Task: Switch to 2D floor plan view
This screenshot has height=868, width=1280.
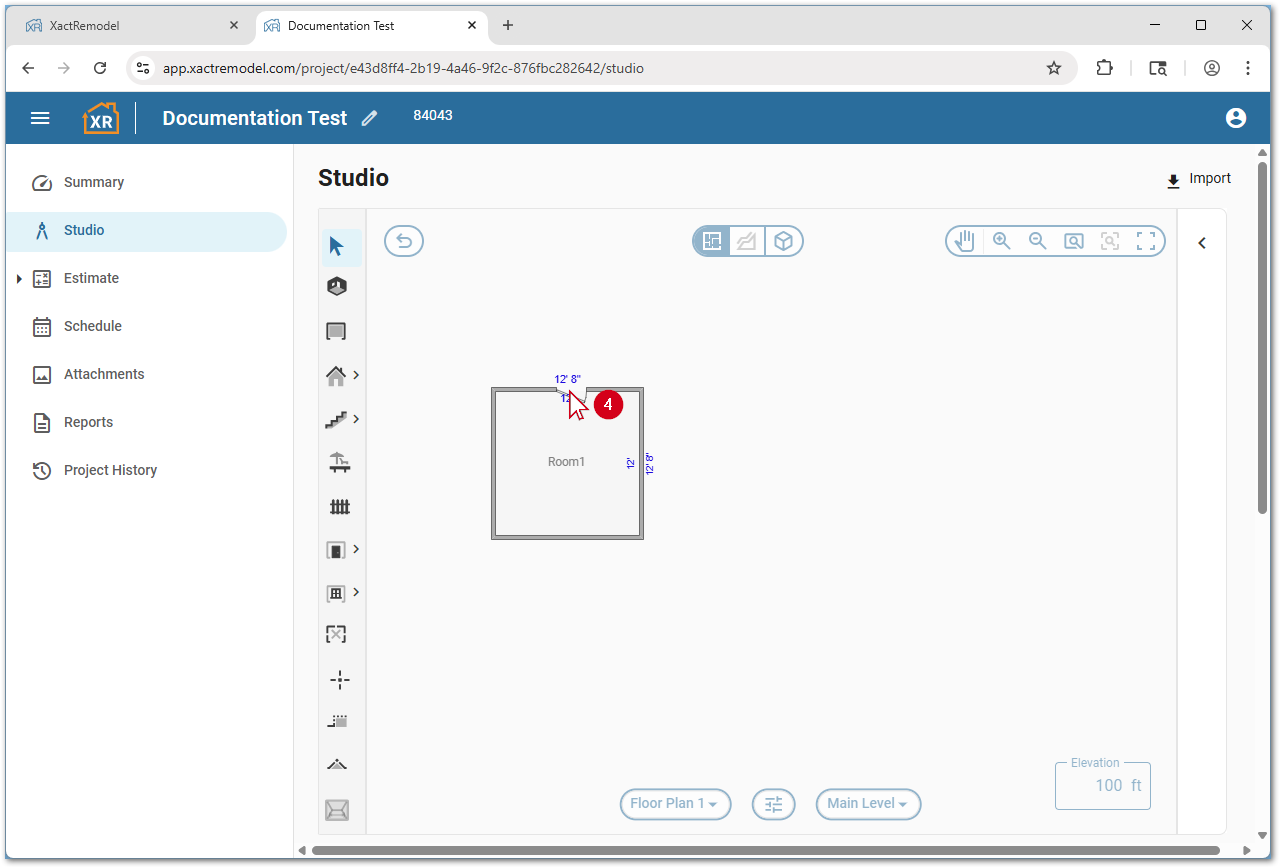Action: coord(712,241)
